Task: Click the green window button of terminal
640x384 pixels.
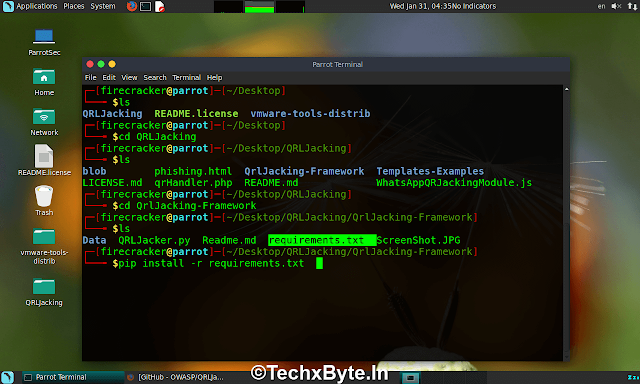Action: 101,64
